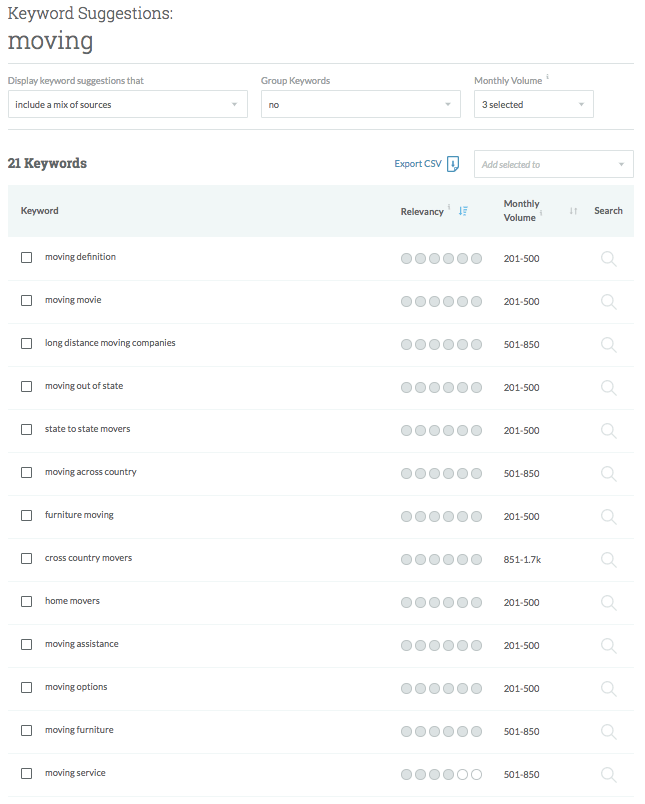Viewport: 645px width, 804px height.
Task: Click the moving furniture keyword text
Action: point(79,730)
